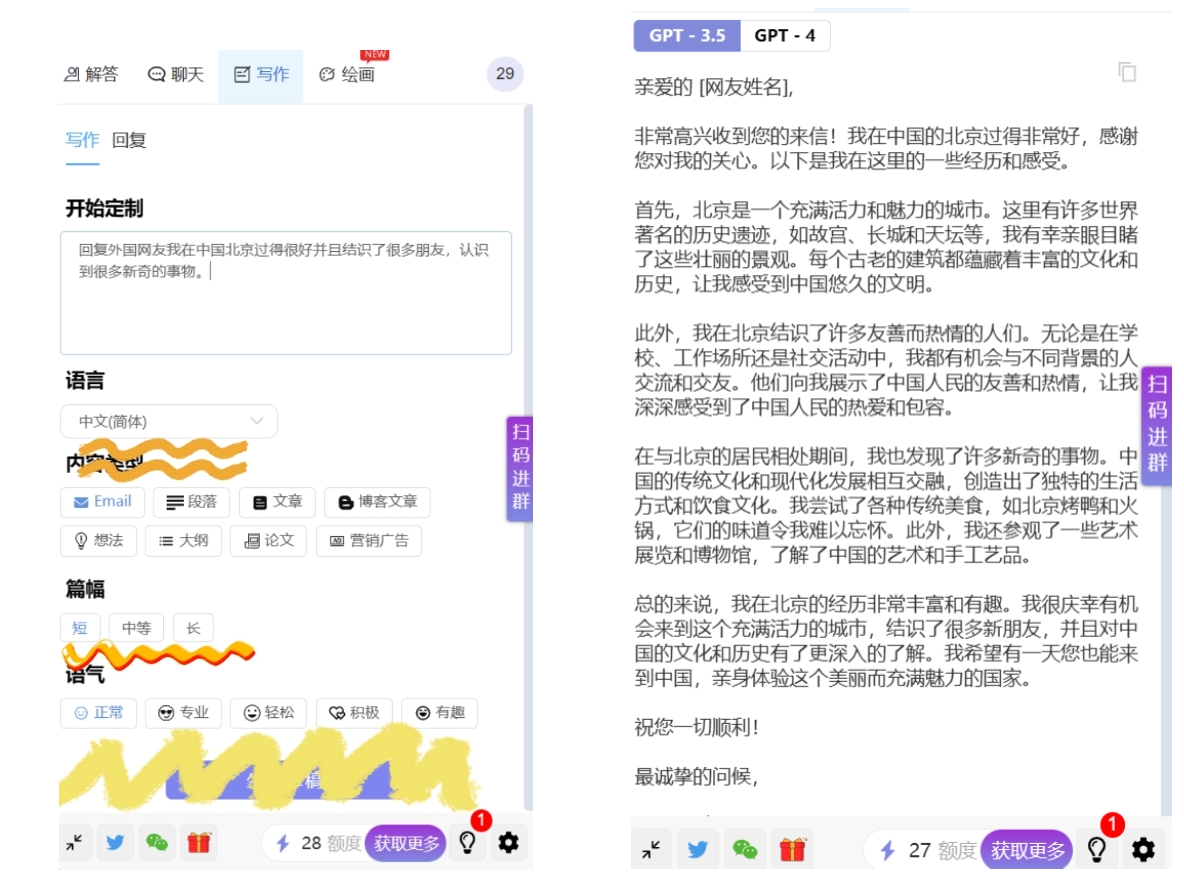Click collapse arrows icon in right panel
This screenshot has width=1184, height=888.
point(651,850)
